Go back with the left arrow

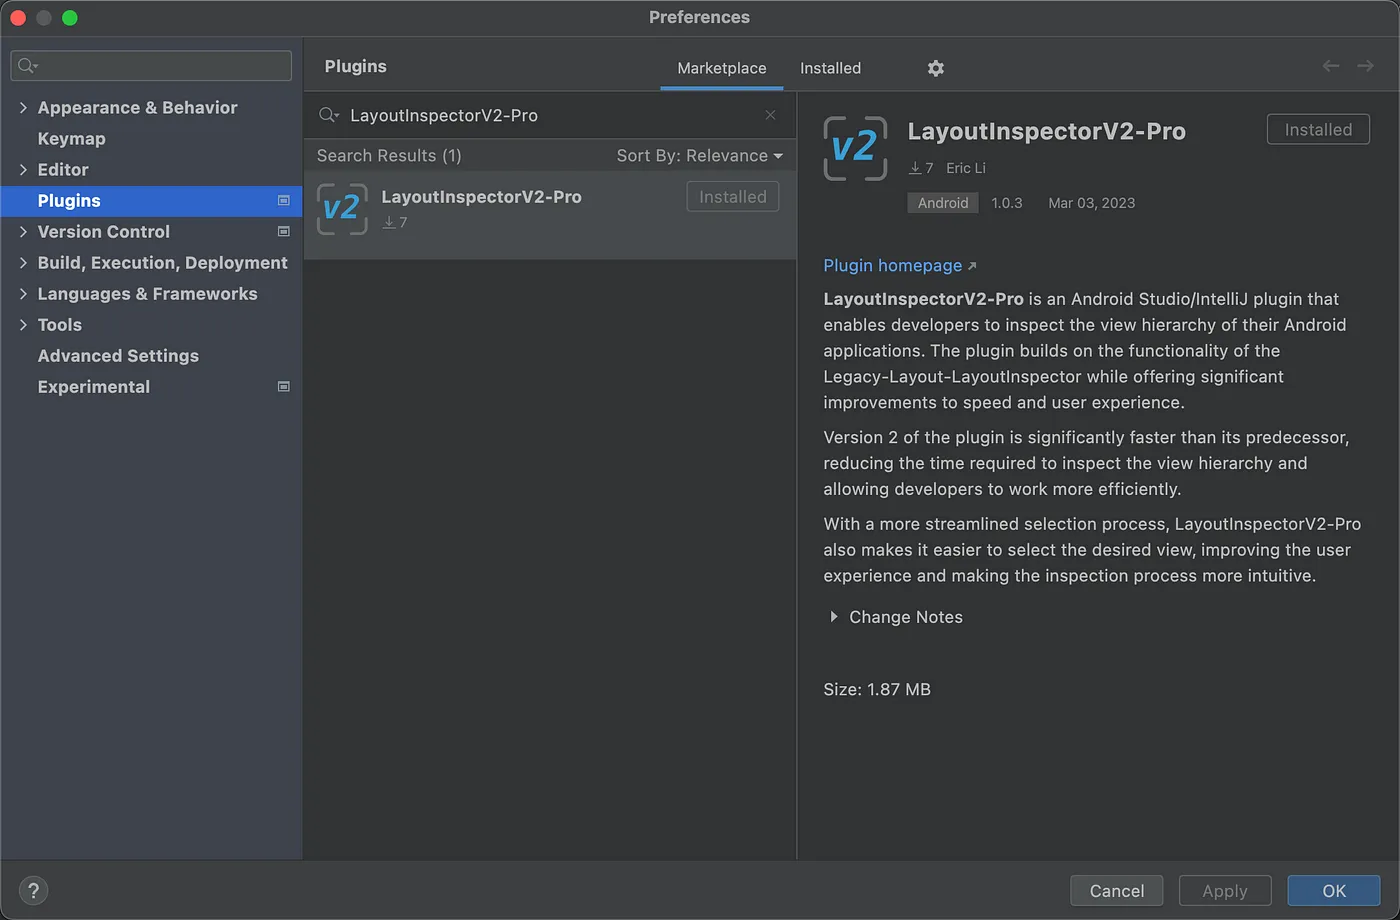(1330, 66)
